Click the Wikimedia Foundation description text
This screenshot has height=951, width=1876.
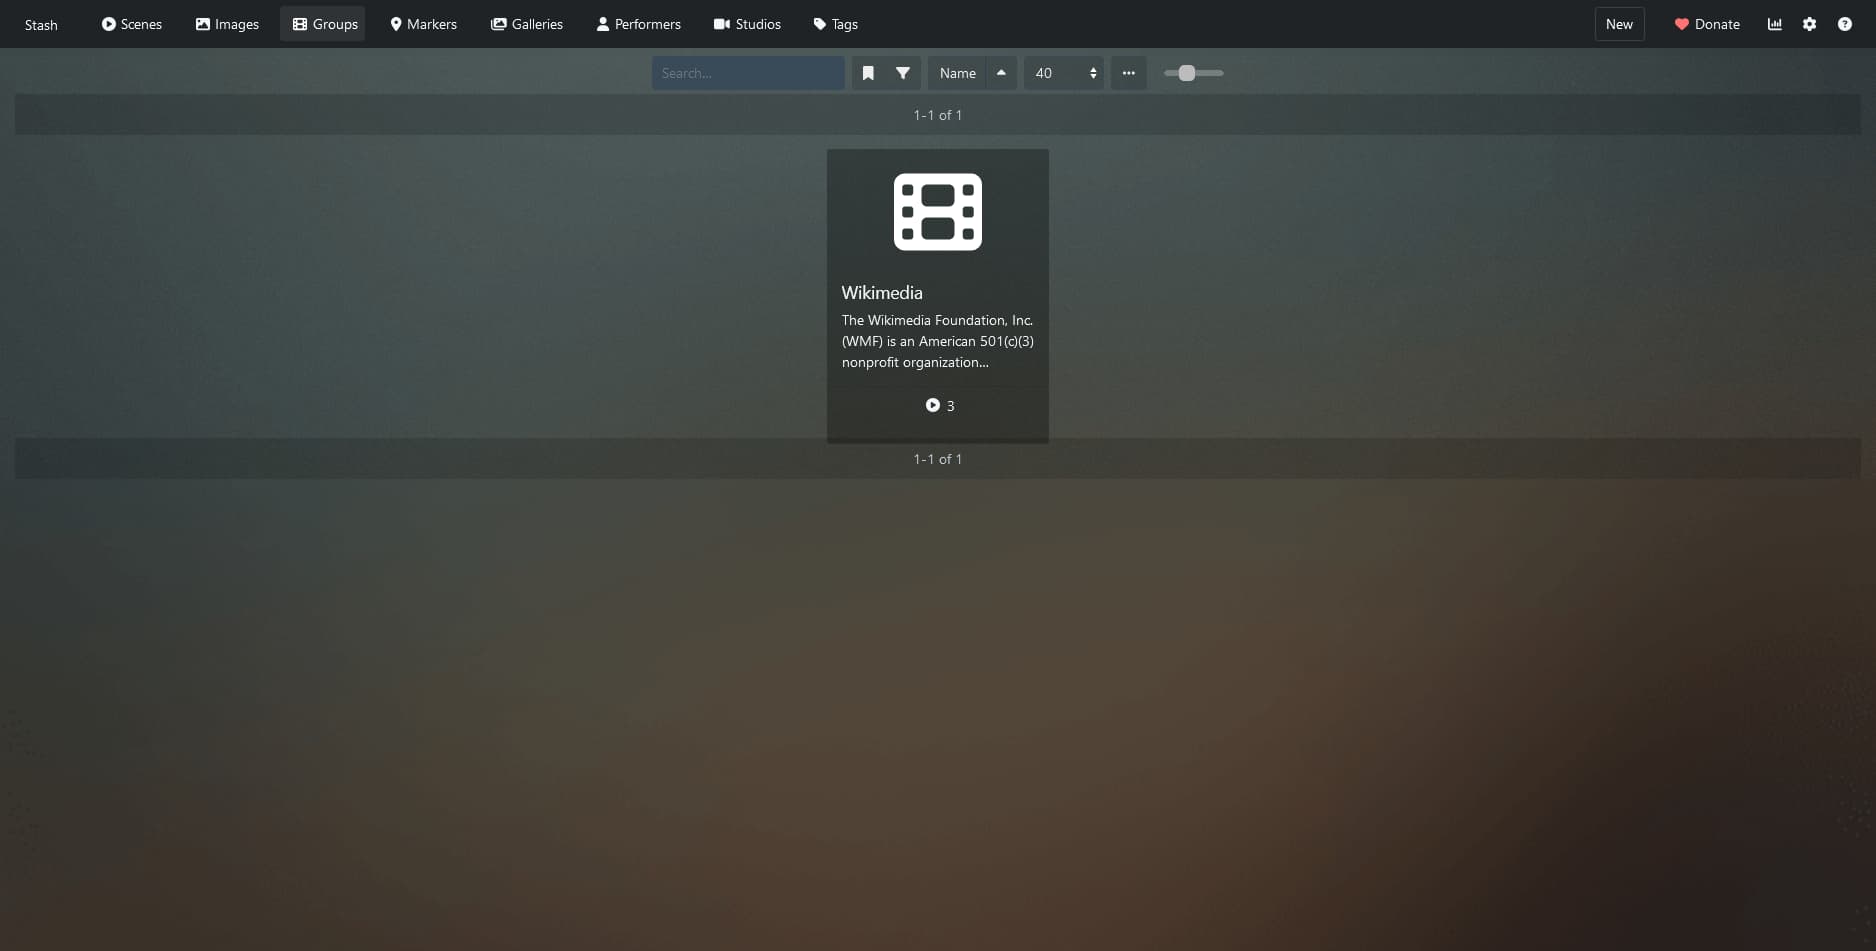[938, 341]
